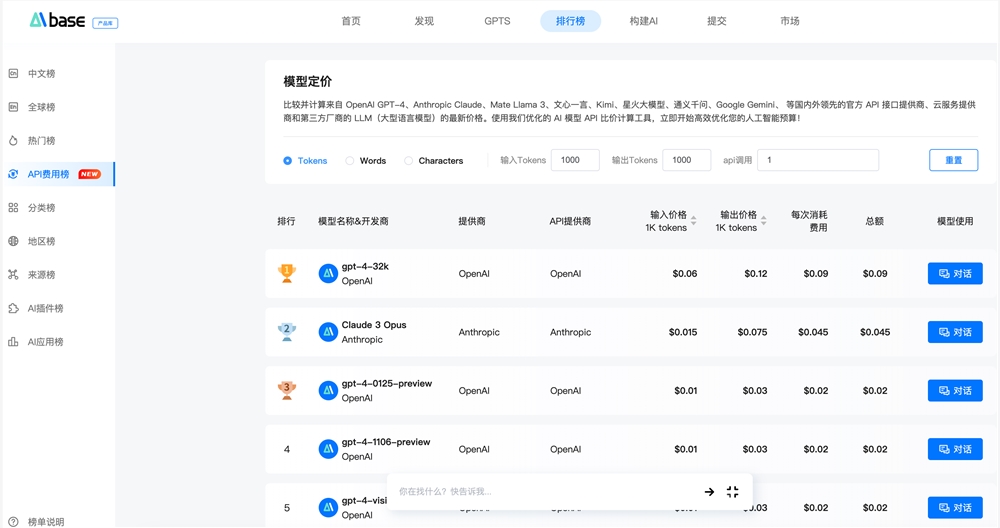Click the AIbase logo
1000x528 pixels.
57,20
